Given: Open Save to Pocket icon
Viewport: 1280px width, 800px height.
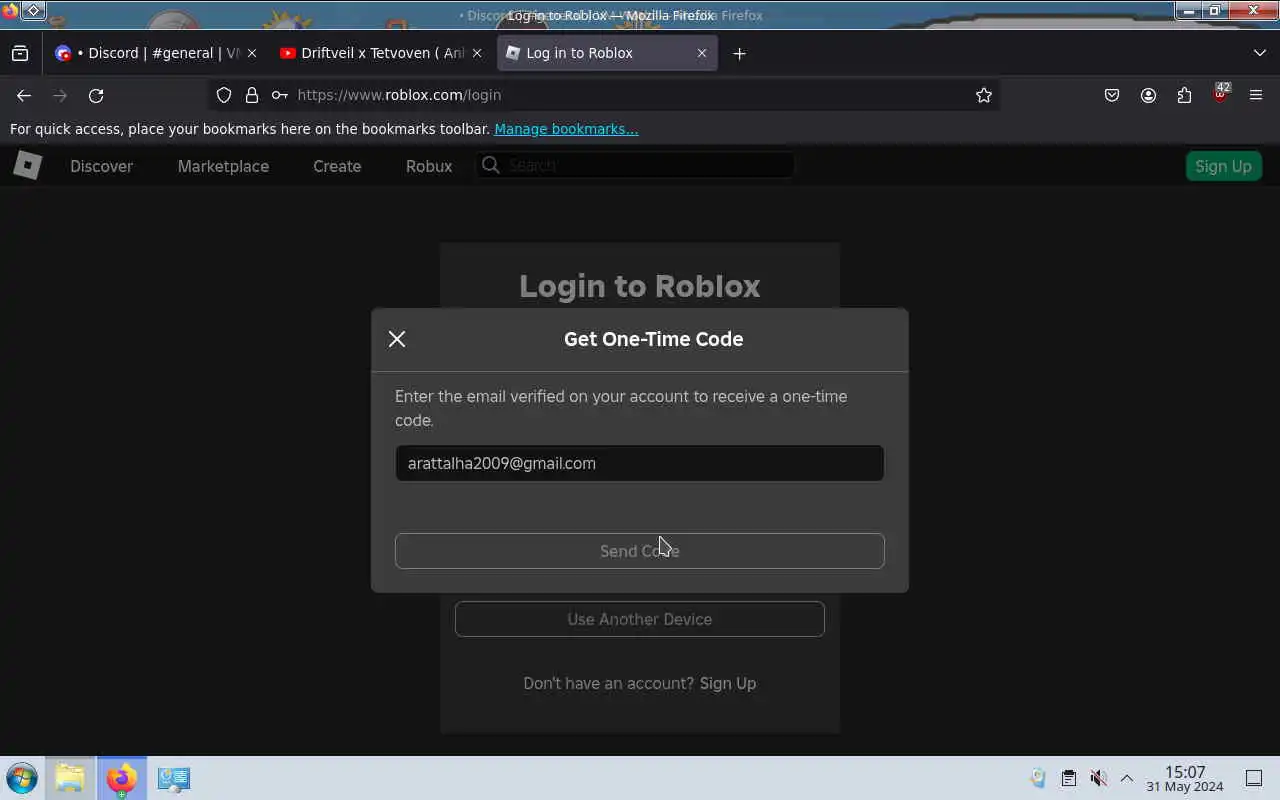Looking at the screenshot, I should pyautogui.click(x=1112, y=95).
